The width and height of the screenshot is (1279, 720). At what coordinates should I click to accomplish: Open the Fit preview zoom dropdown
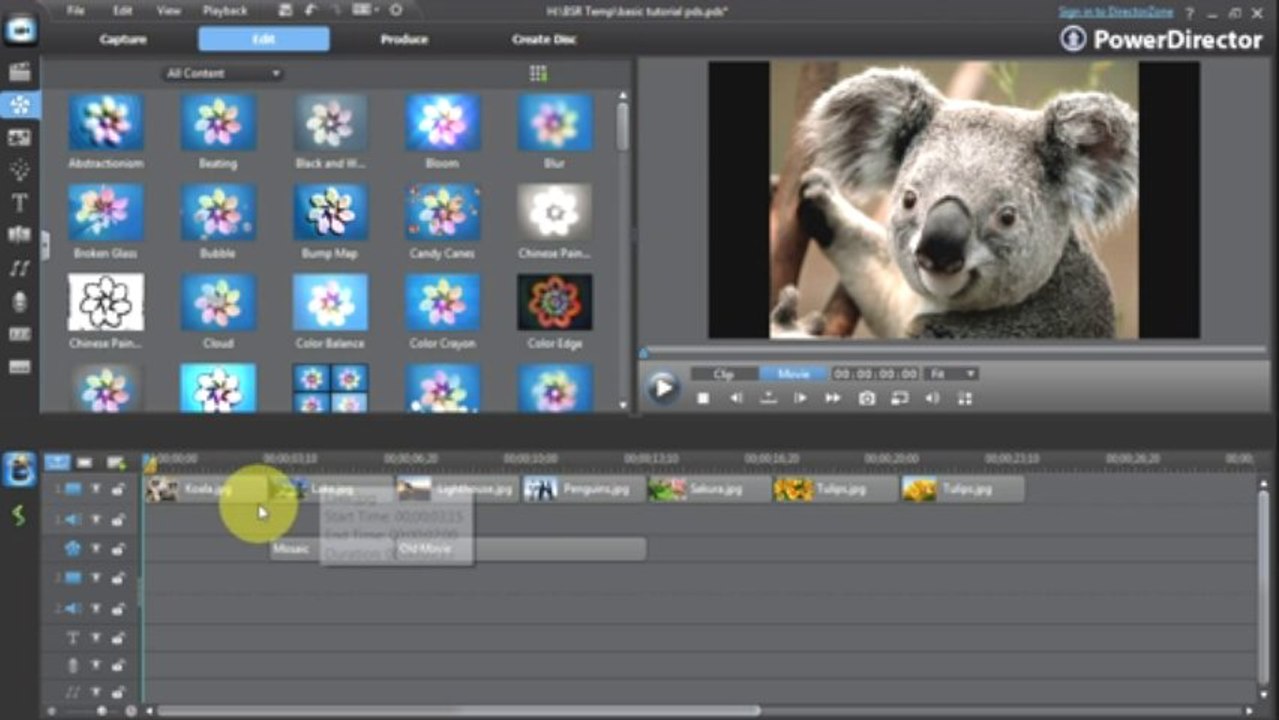pos(951,374)
